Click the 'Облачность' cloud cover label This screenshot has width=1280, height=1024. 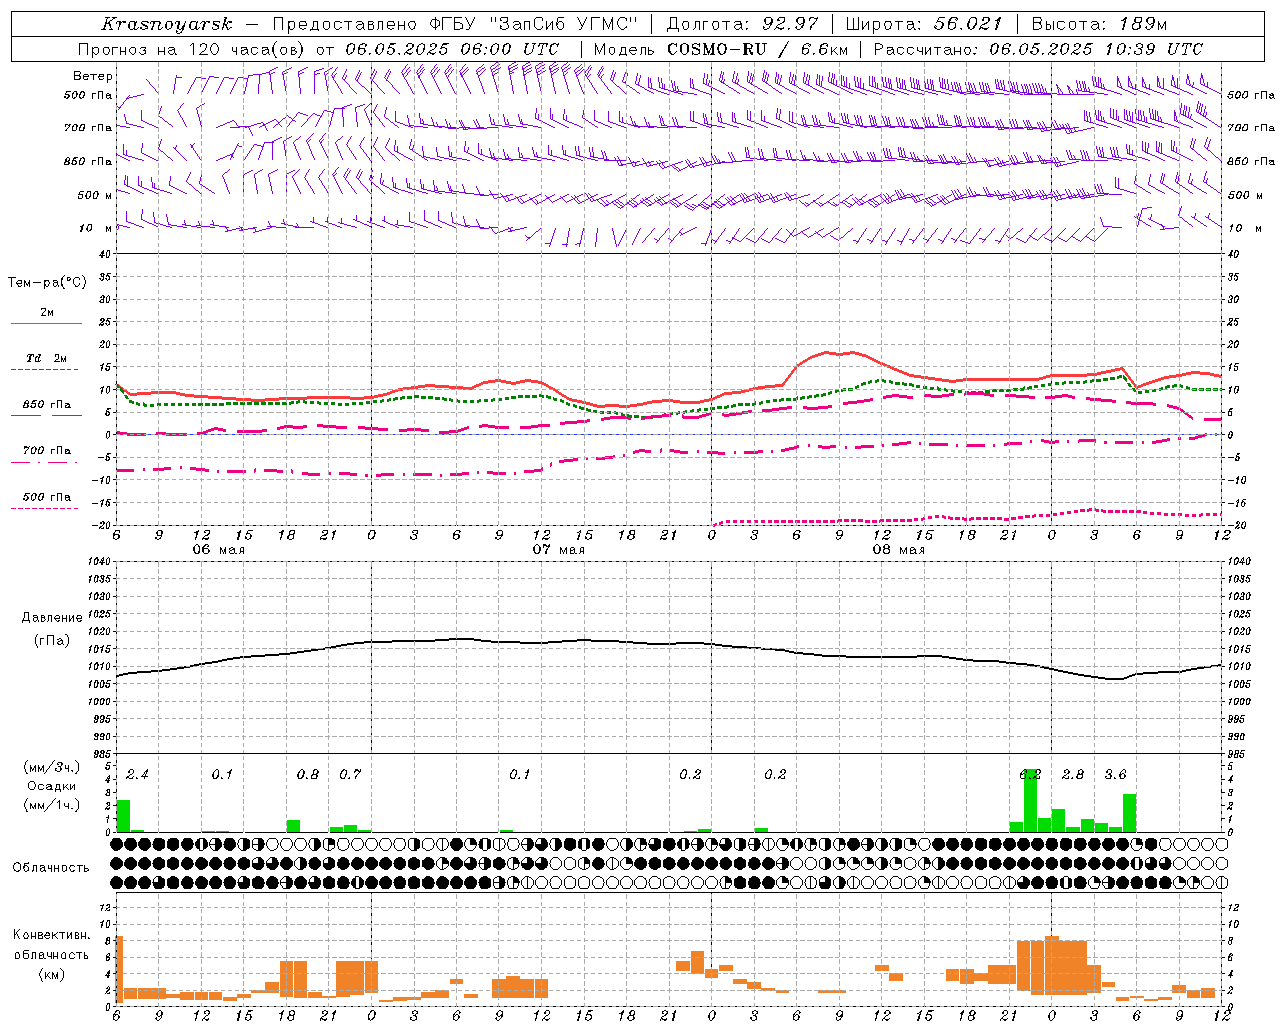click(x=51, y=867)
